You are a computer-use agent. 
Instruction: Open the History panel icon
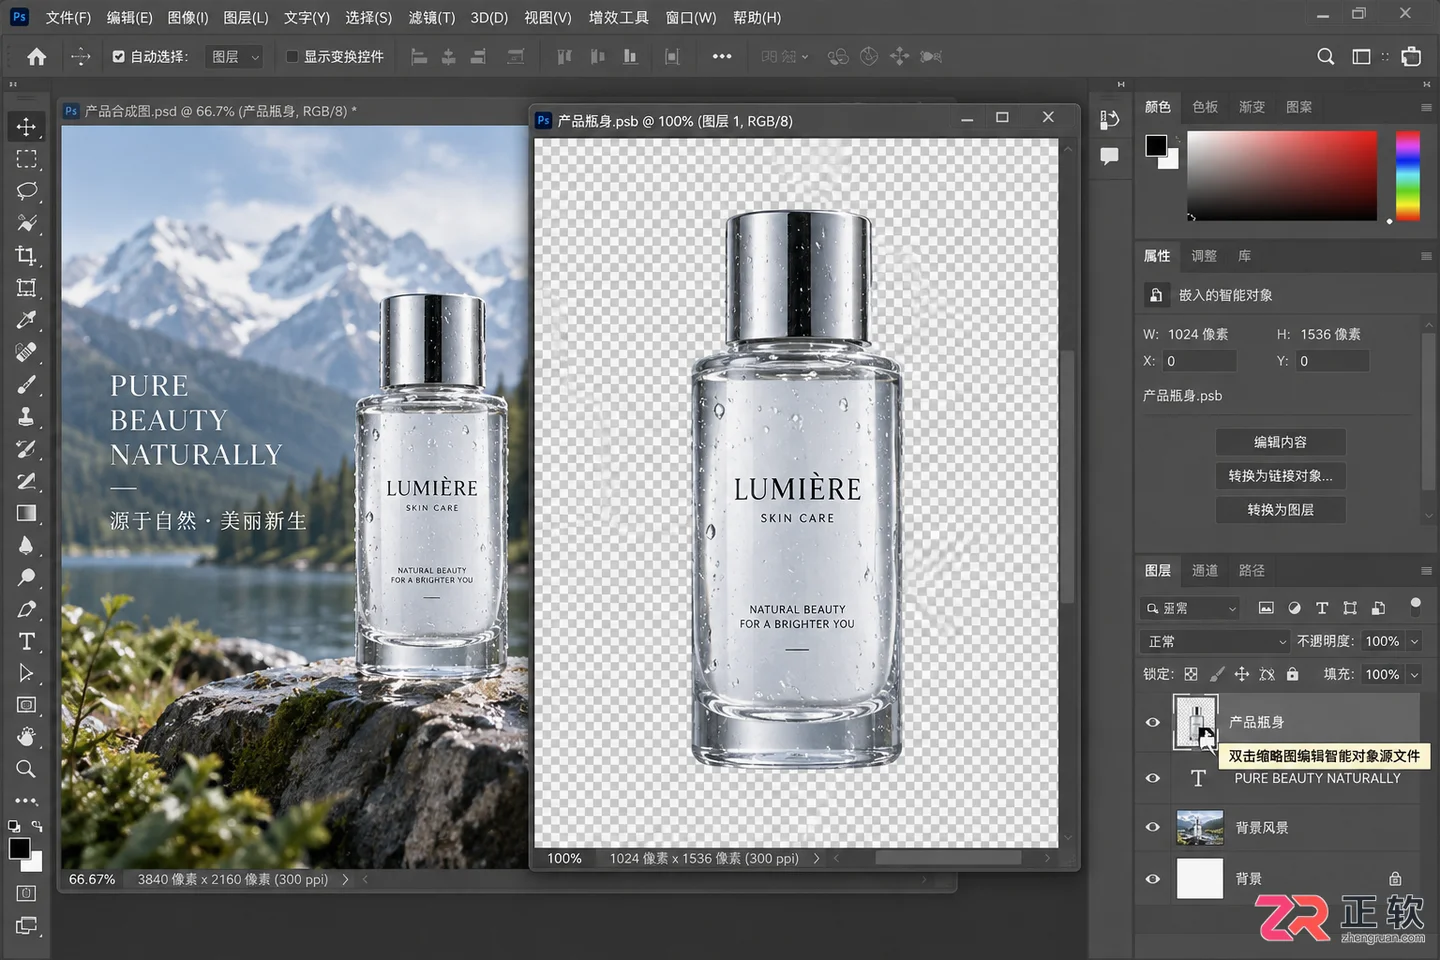(x=1109, y=120)
